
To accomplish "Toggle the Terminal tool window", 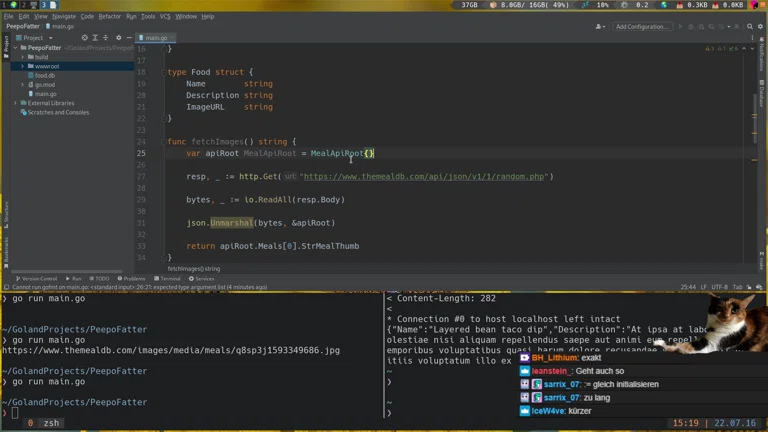I will click(169, 278).
